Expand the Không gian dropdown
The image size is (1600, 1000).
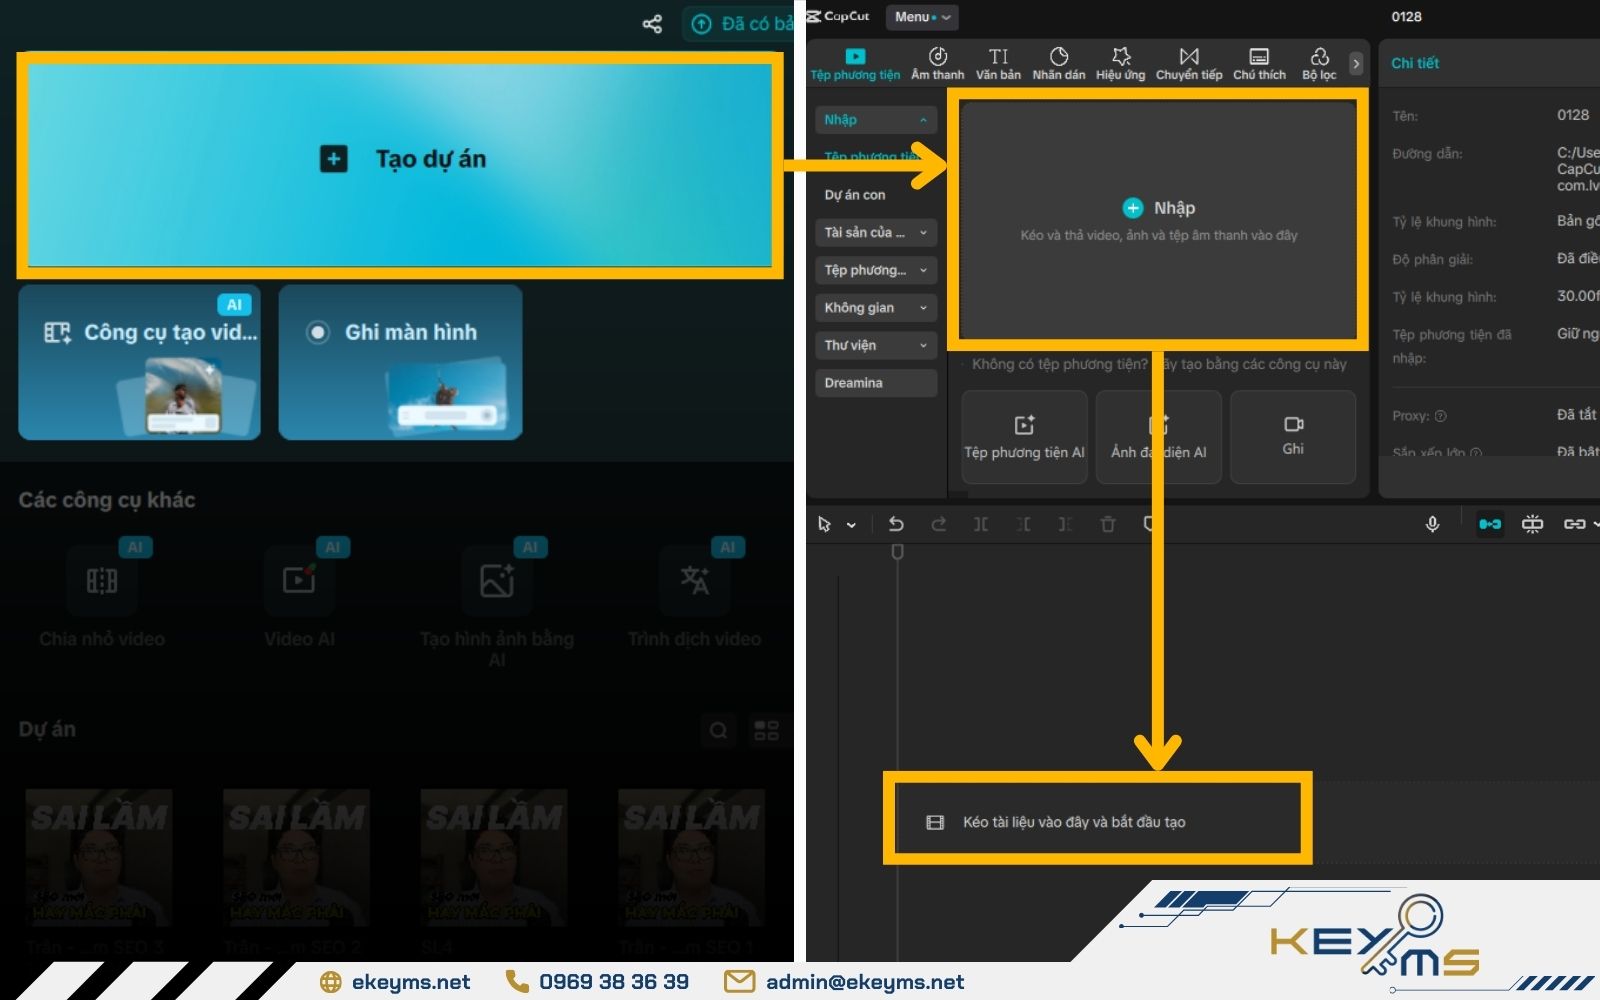(875, 308)
